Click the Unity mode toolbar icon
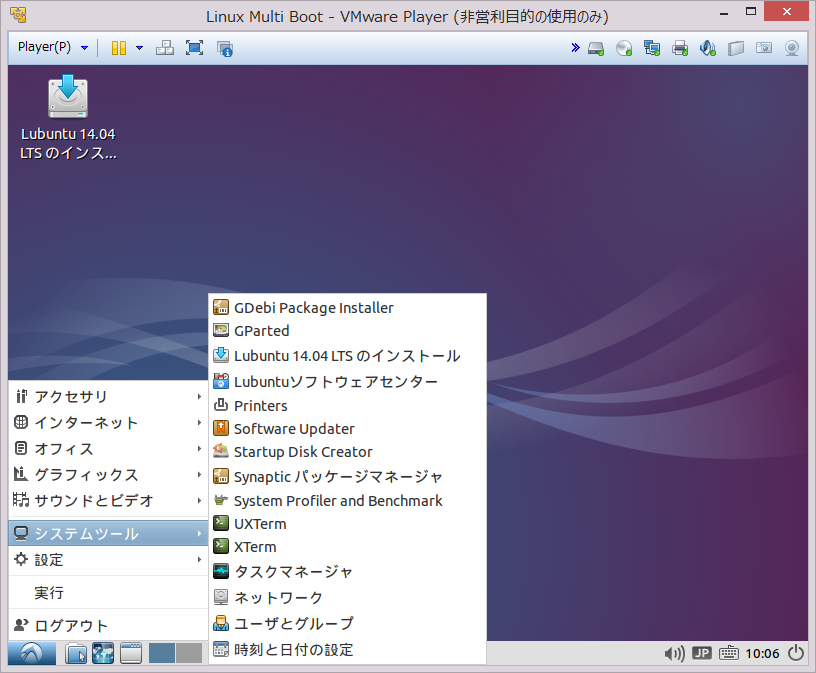 pyautogui.click(x=225, y=48)
